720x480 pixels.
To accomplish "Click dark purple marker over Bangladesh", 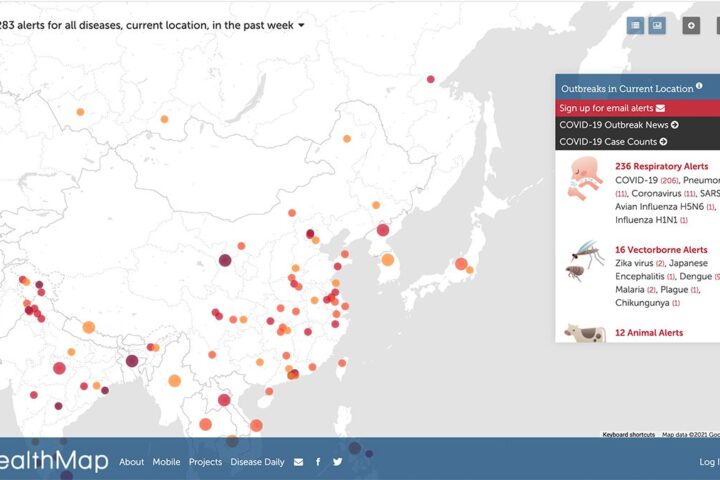I will pyautogui.click(x=132, y=361).
